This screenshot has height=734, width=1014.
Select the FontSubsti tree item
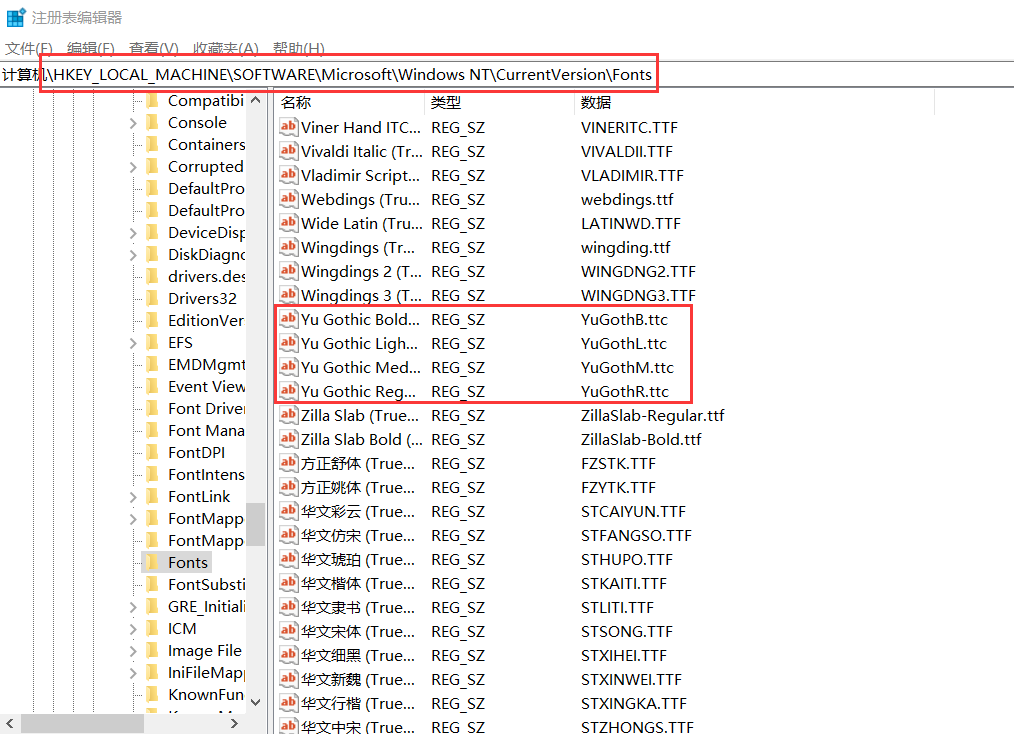[205, 584]
